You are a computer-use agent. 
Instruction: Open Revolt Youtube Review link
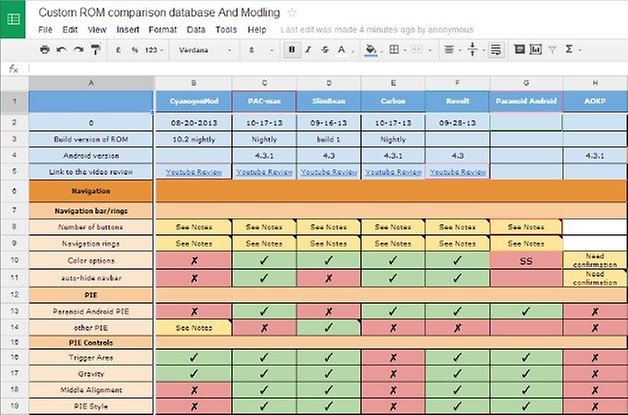tap(458, 172)
